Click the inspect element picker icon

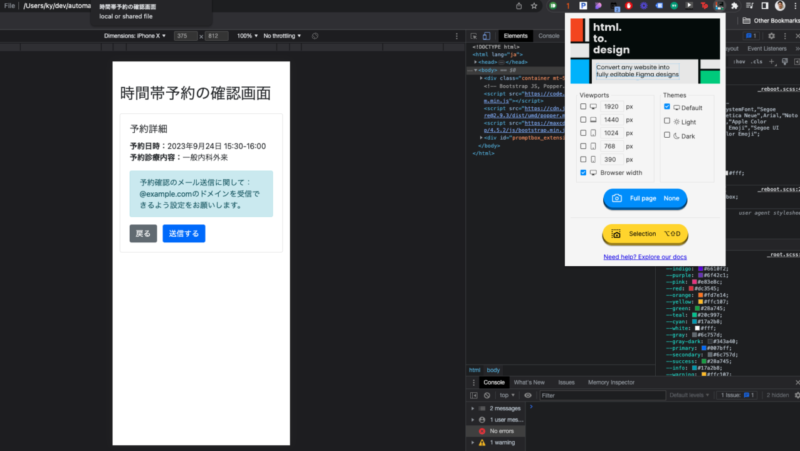point(472,36)
